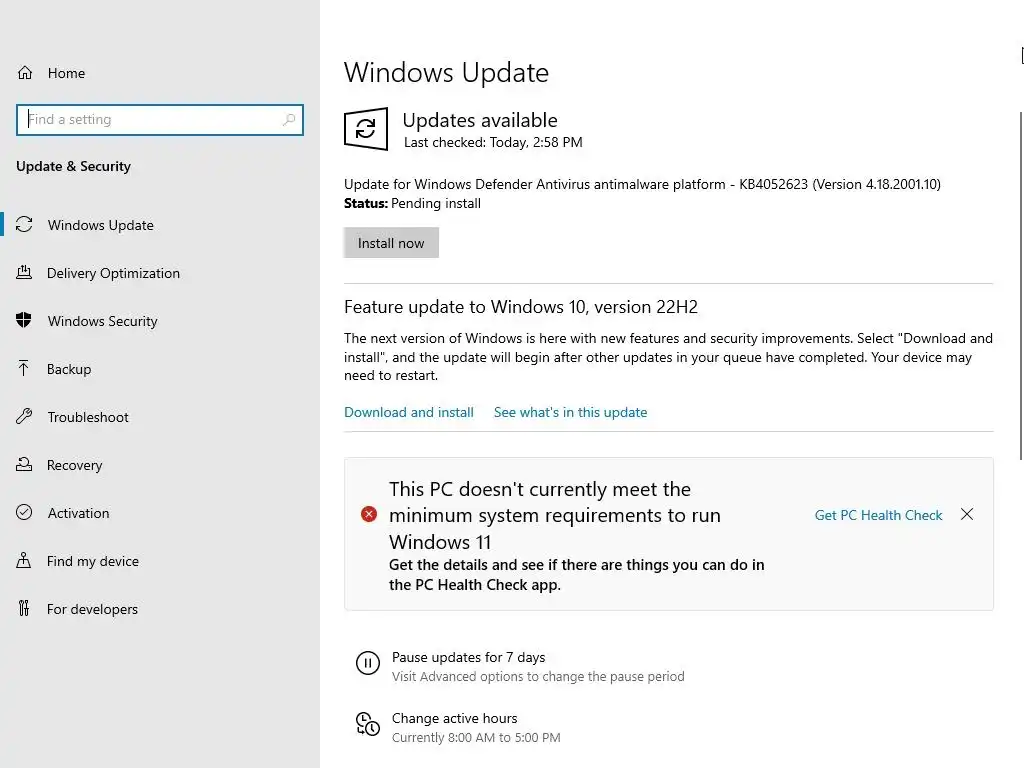
Task: Click the For developers icon
Action: coord(25,609)
